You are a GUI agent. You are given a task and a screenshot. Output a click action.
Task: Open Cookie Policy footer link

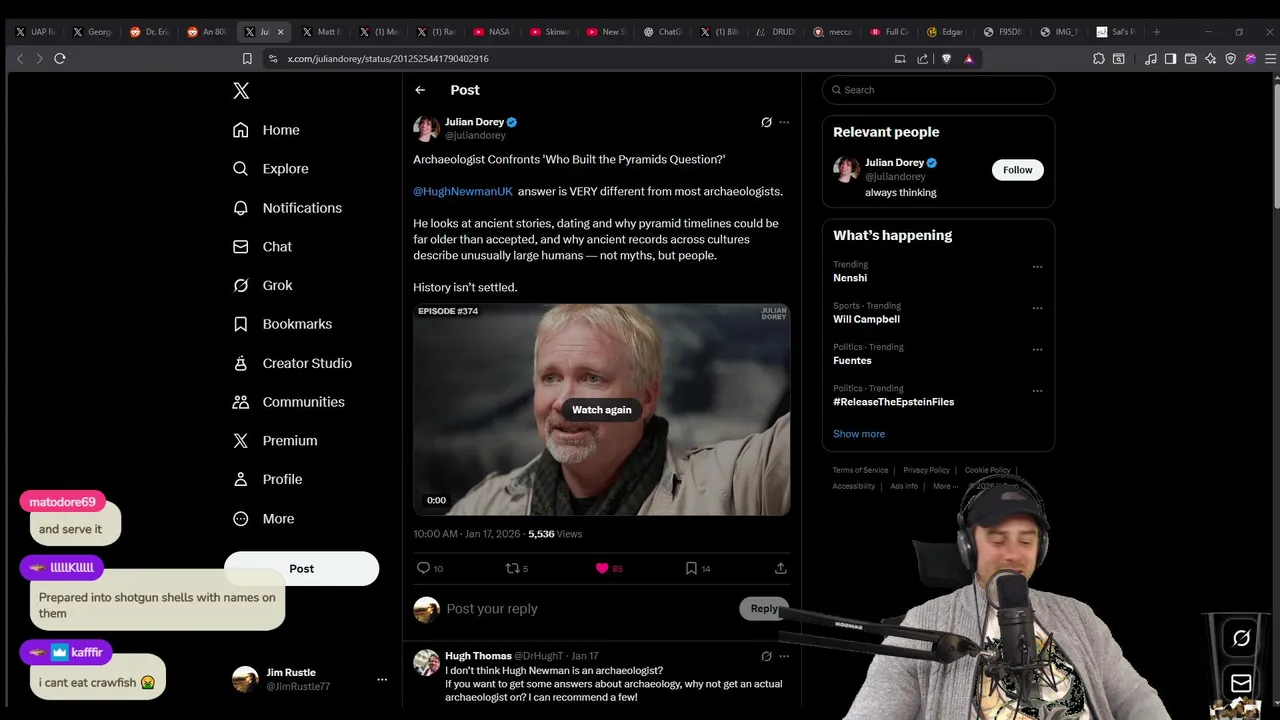[x=987, y=470]
